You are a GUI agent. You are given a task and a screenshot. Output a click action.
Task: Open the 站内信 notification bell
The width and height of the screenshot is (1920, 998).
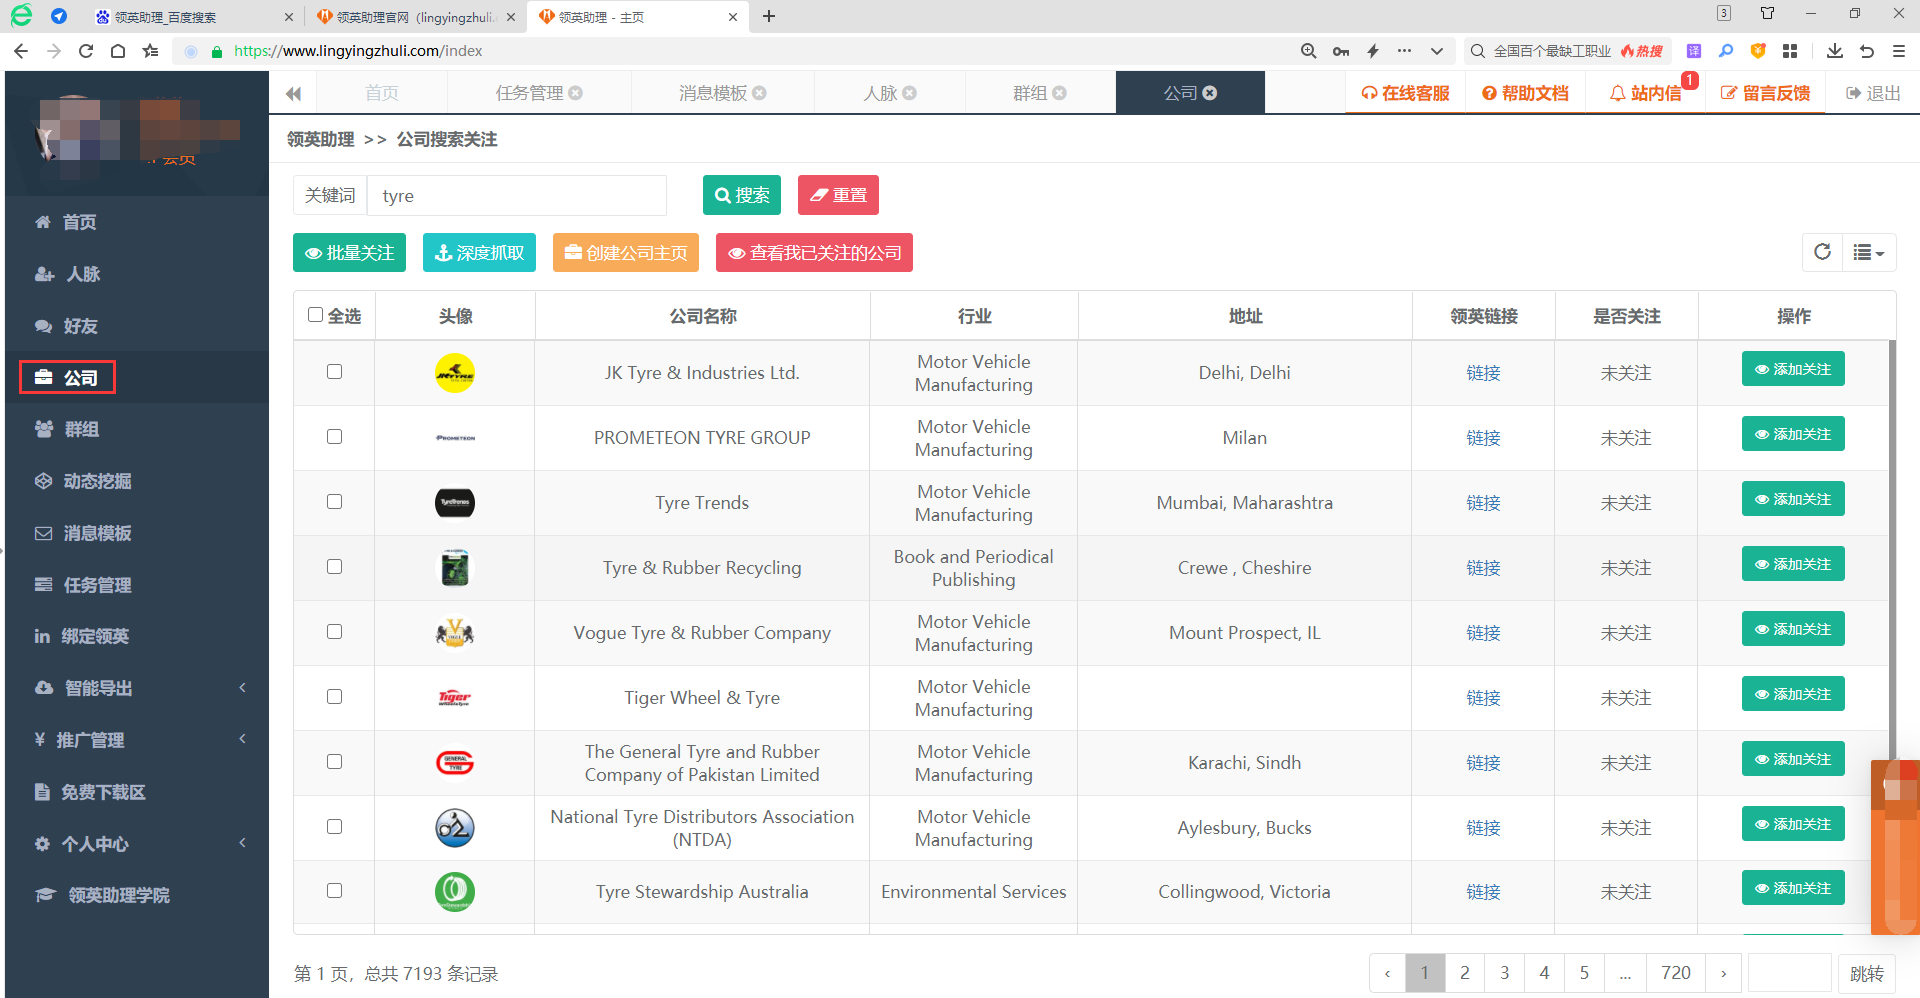tap(1644, 93)
